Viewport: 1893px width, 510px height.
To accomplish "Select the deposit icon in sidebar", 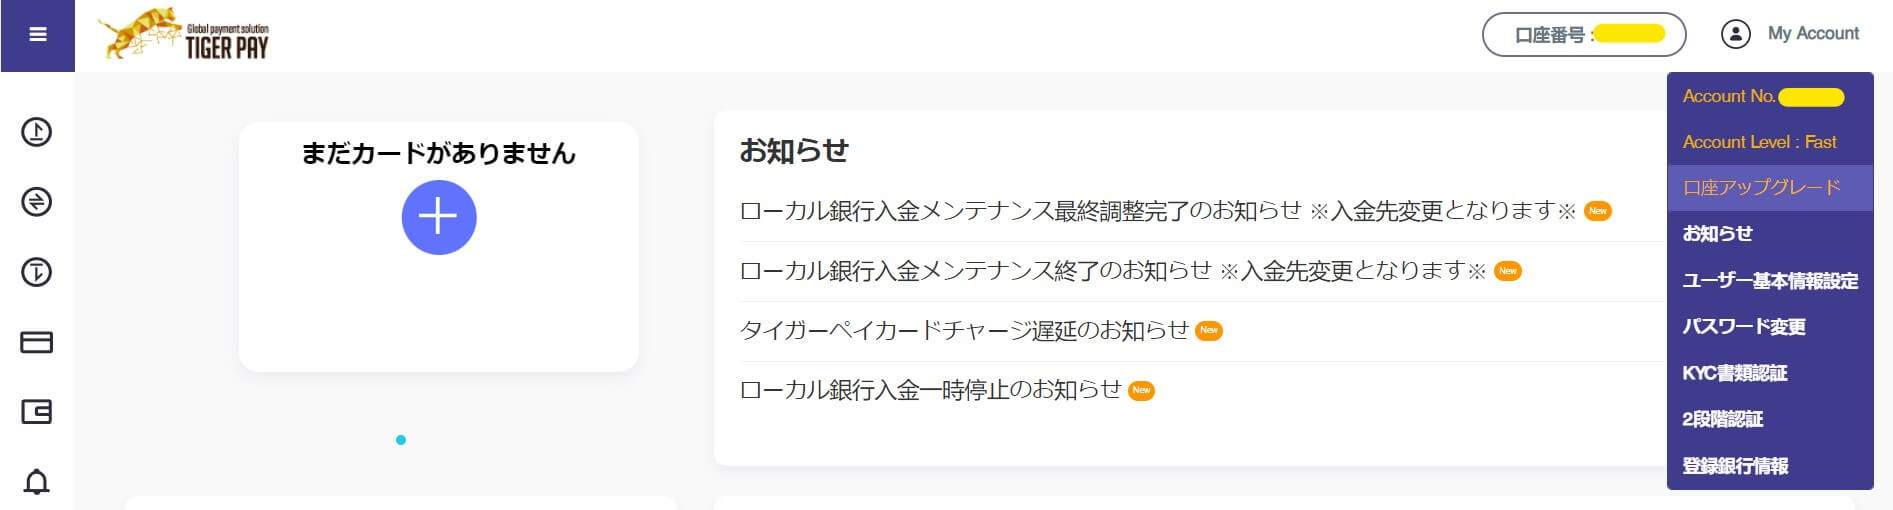I will (x=37, y=132).
